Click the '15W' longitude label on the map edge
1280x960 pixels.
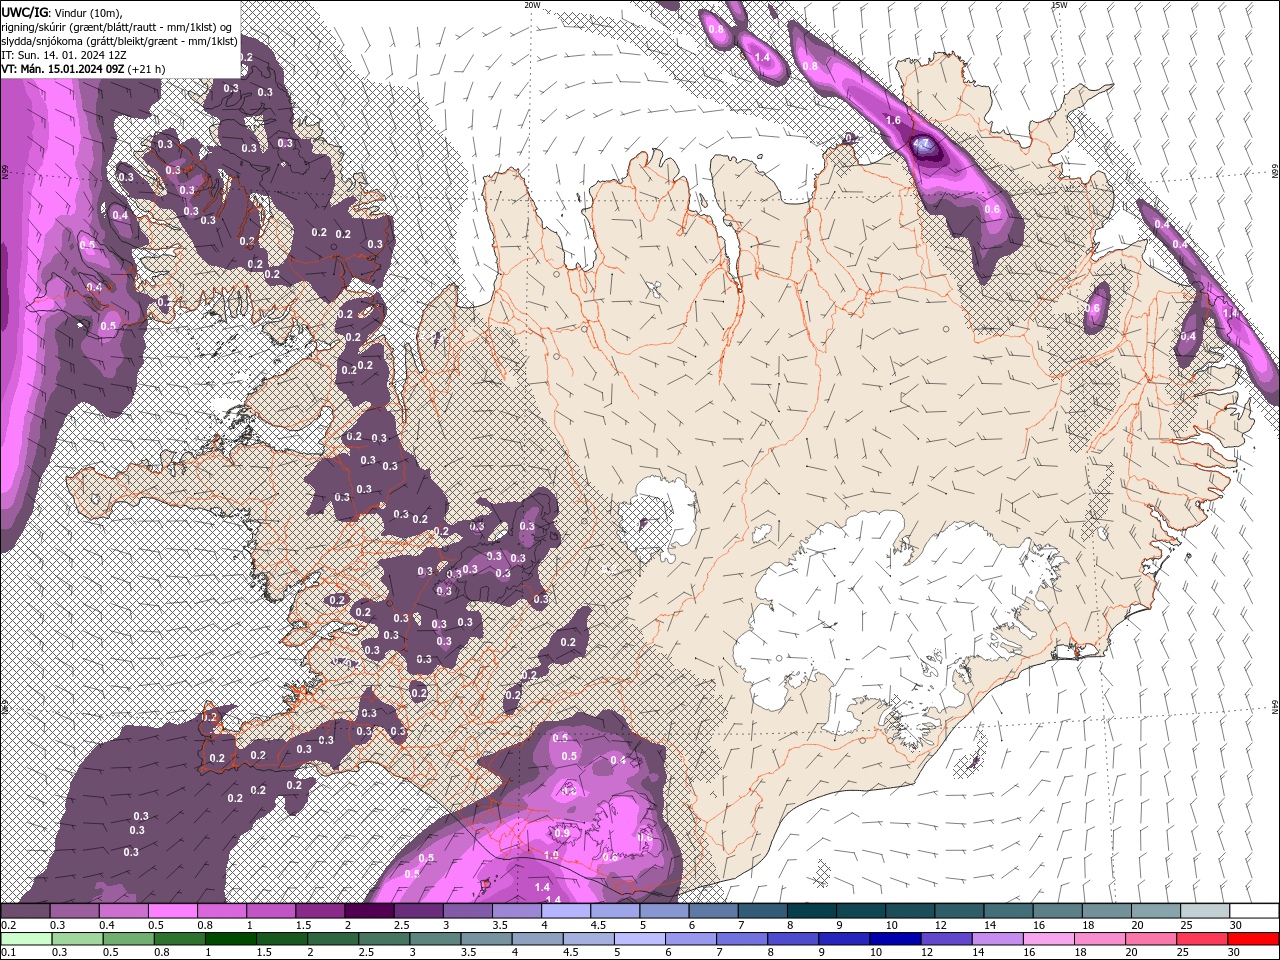click(x=1059, y=5)
